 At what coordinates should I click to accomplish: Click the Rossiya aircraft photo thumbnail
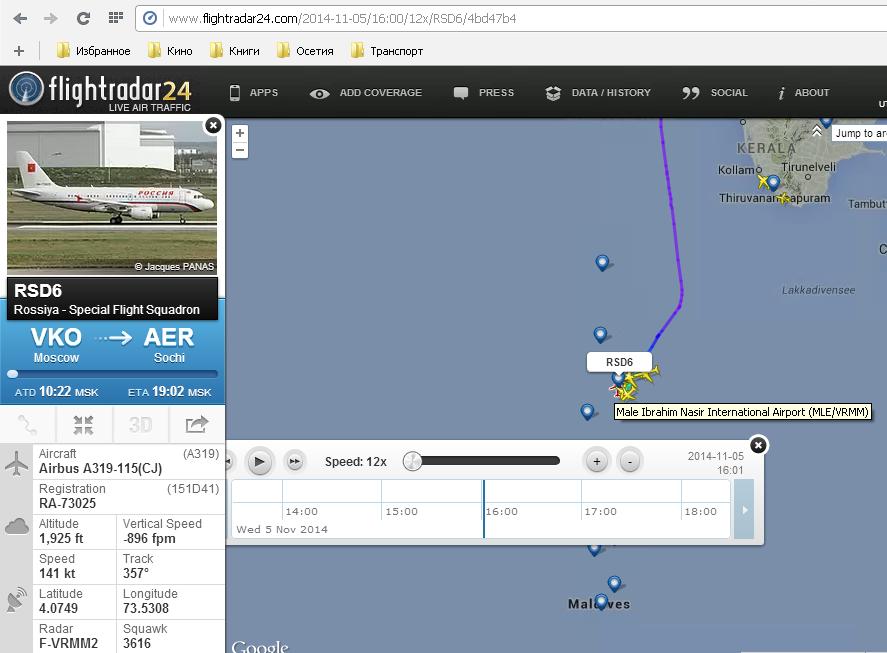[111, 197]
